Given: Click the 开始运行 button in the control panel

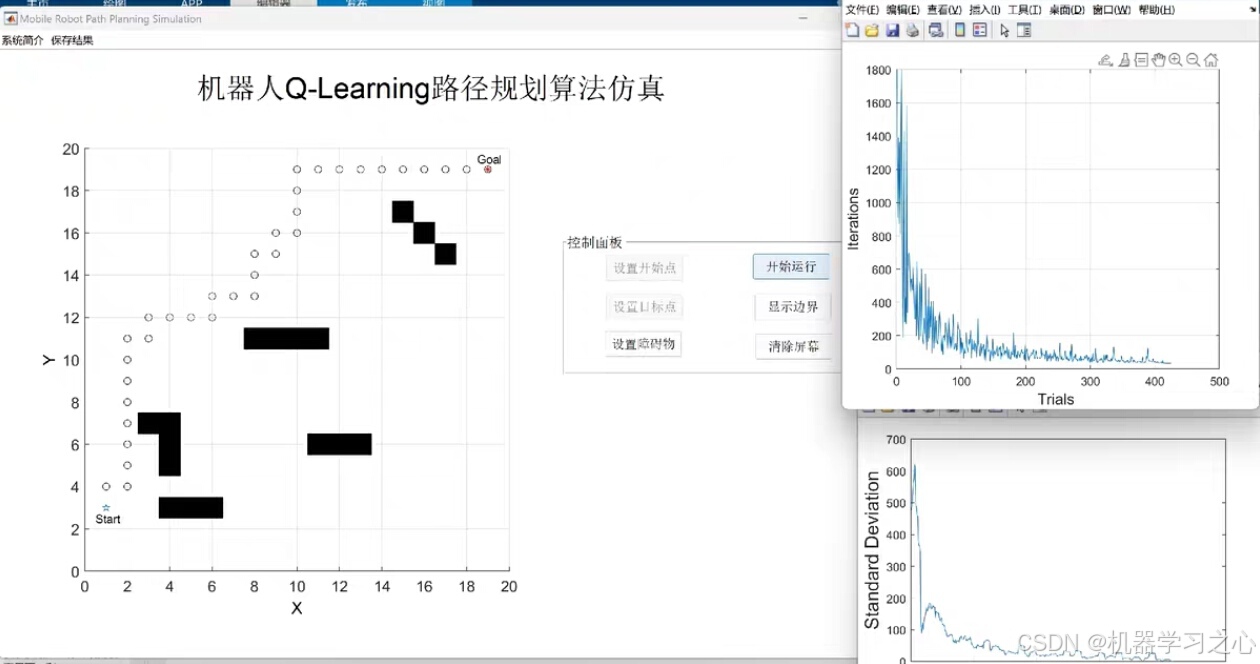Looking at the screenshot, I should [791, 267].
